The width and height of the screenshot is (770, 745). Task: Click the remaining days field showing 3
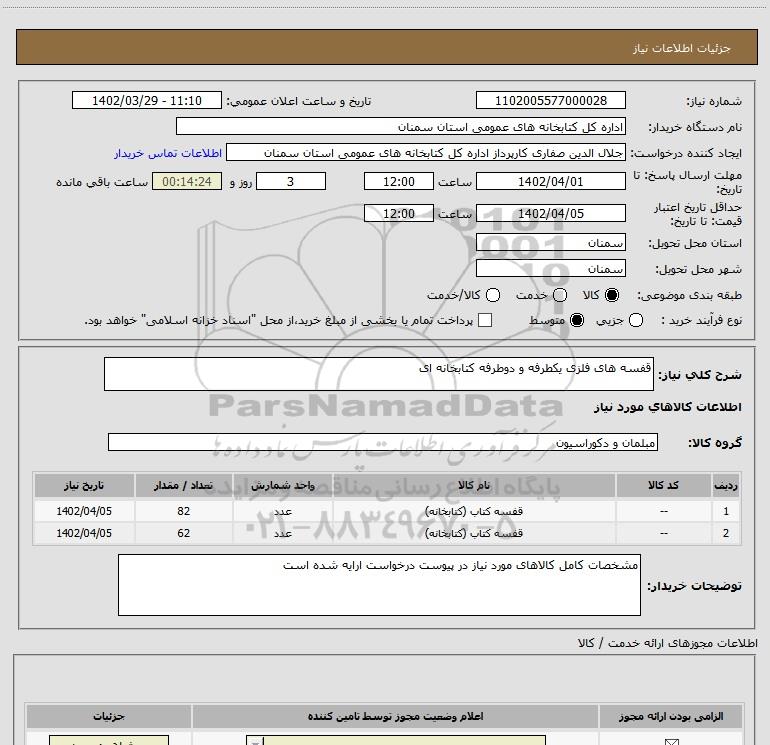[x=291, y=181]
